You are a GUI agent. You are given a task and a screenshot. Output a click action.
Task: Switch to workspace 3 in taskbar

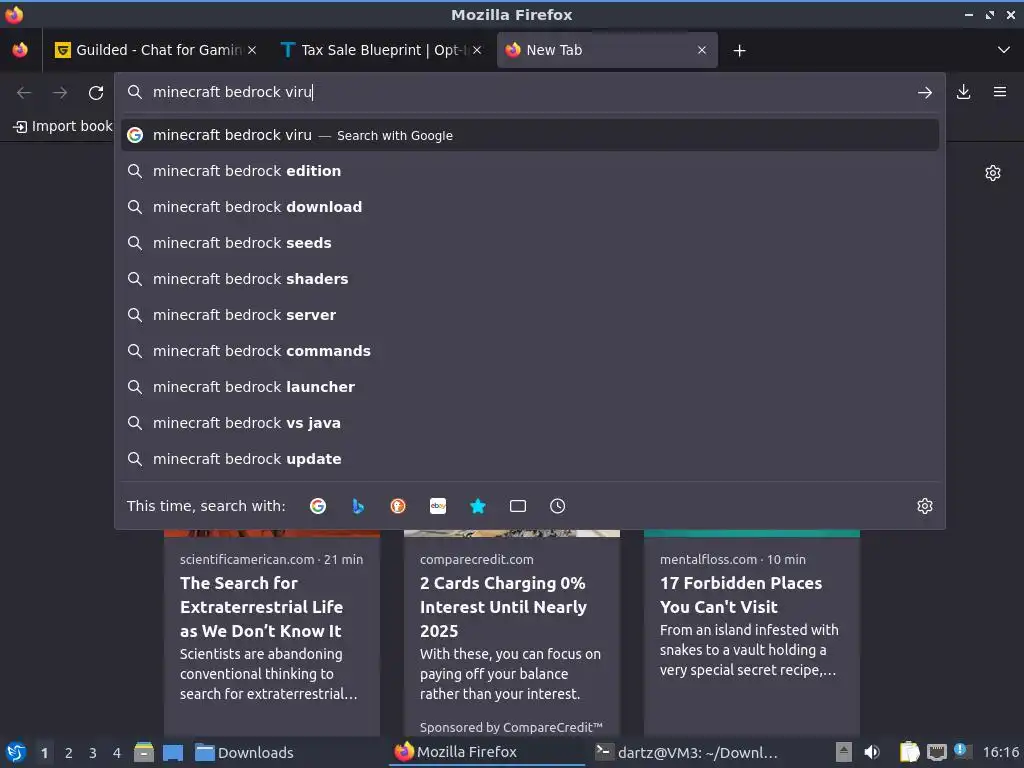(x=93, y=753)
